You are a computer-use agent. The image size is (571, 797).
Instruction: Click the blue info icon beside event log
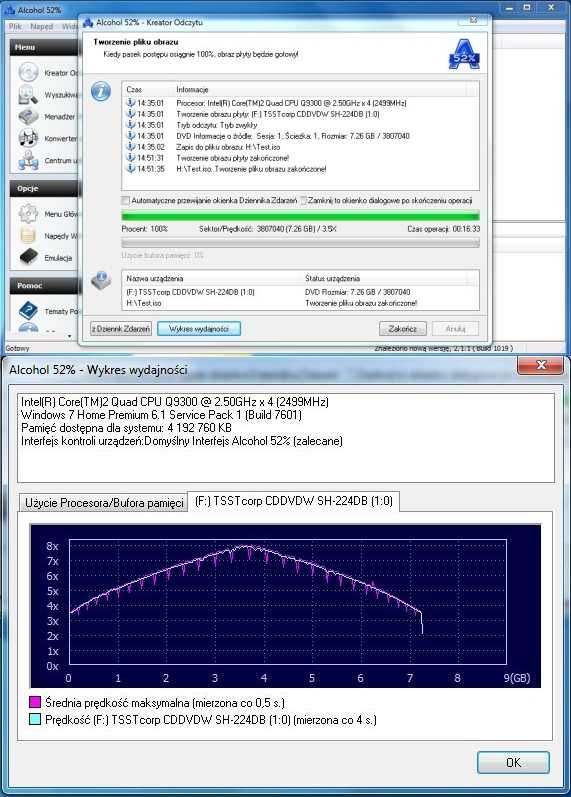click(101, 91)
